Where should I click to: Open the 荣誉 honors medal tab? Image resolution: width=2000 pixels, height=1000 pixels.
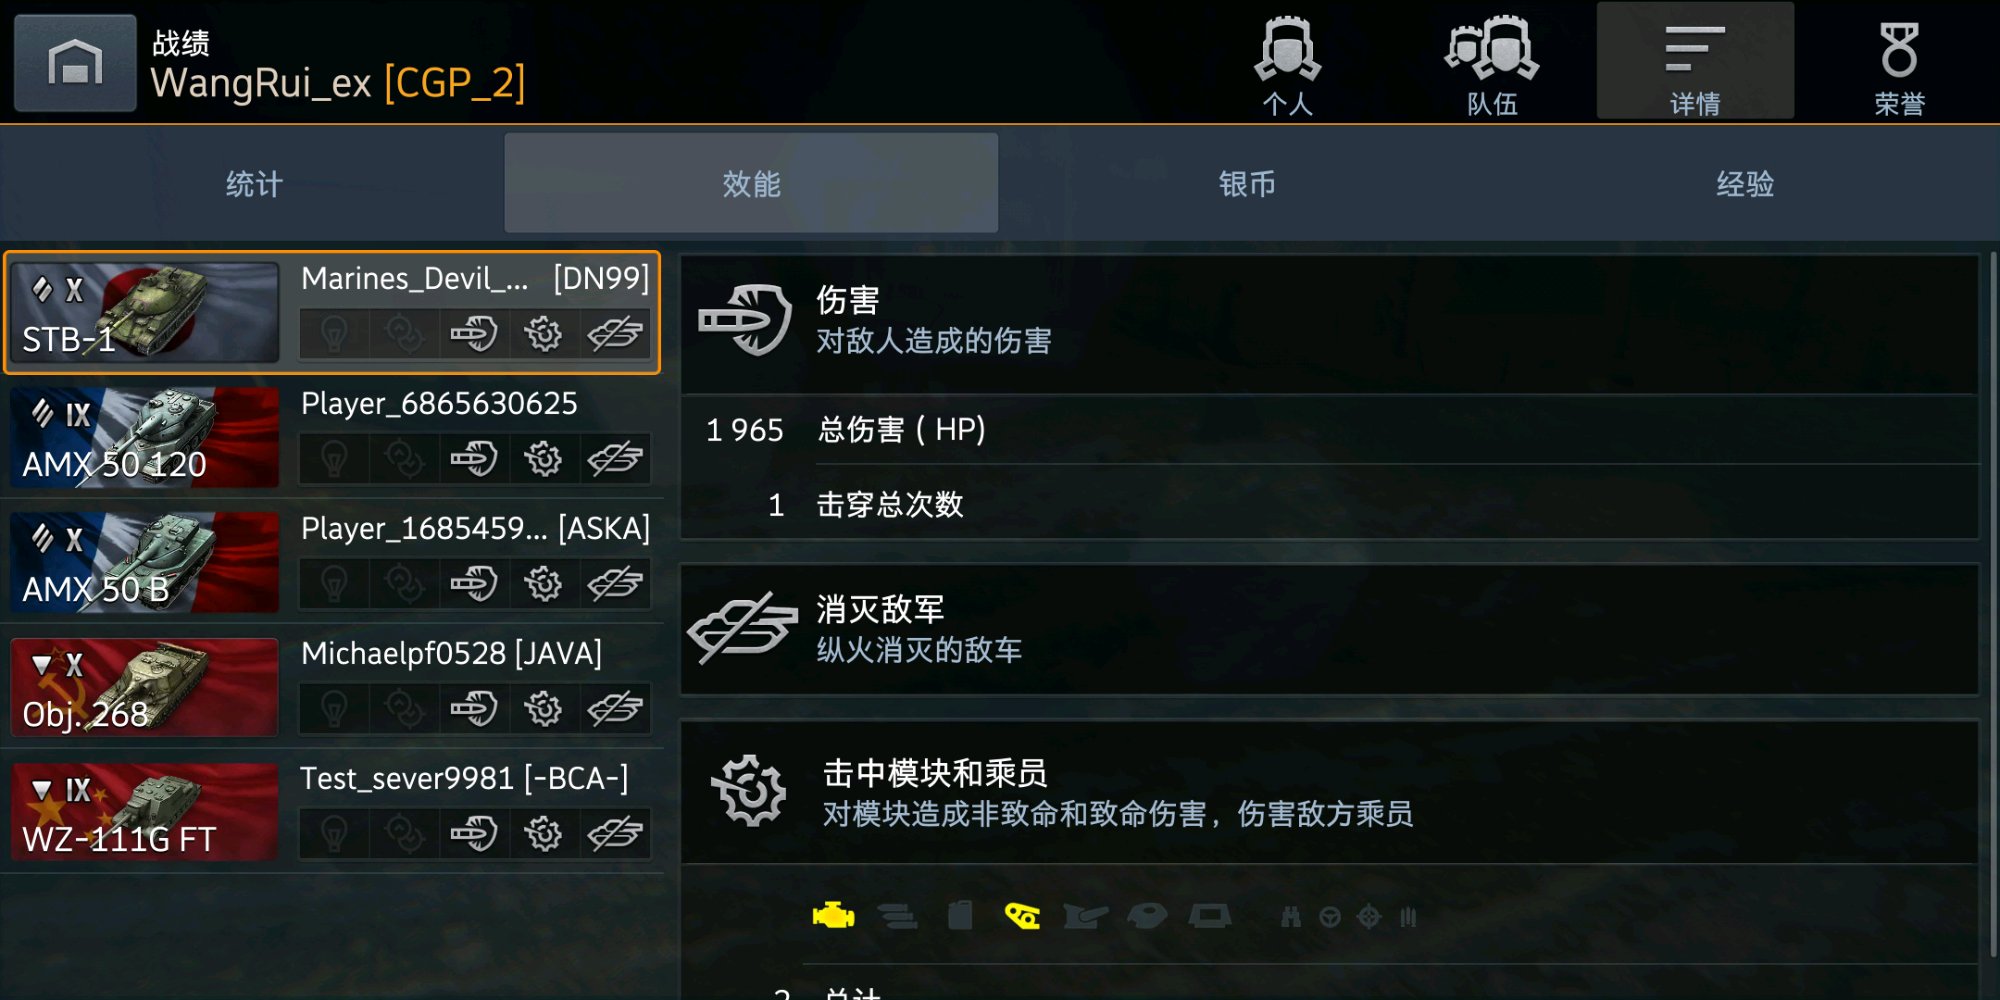click(x=1898, y=64)
